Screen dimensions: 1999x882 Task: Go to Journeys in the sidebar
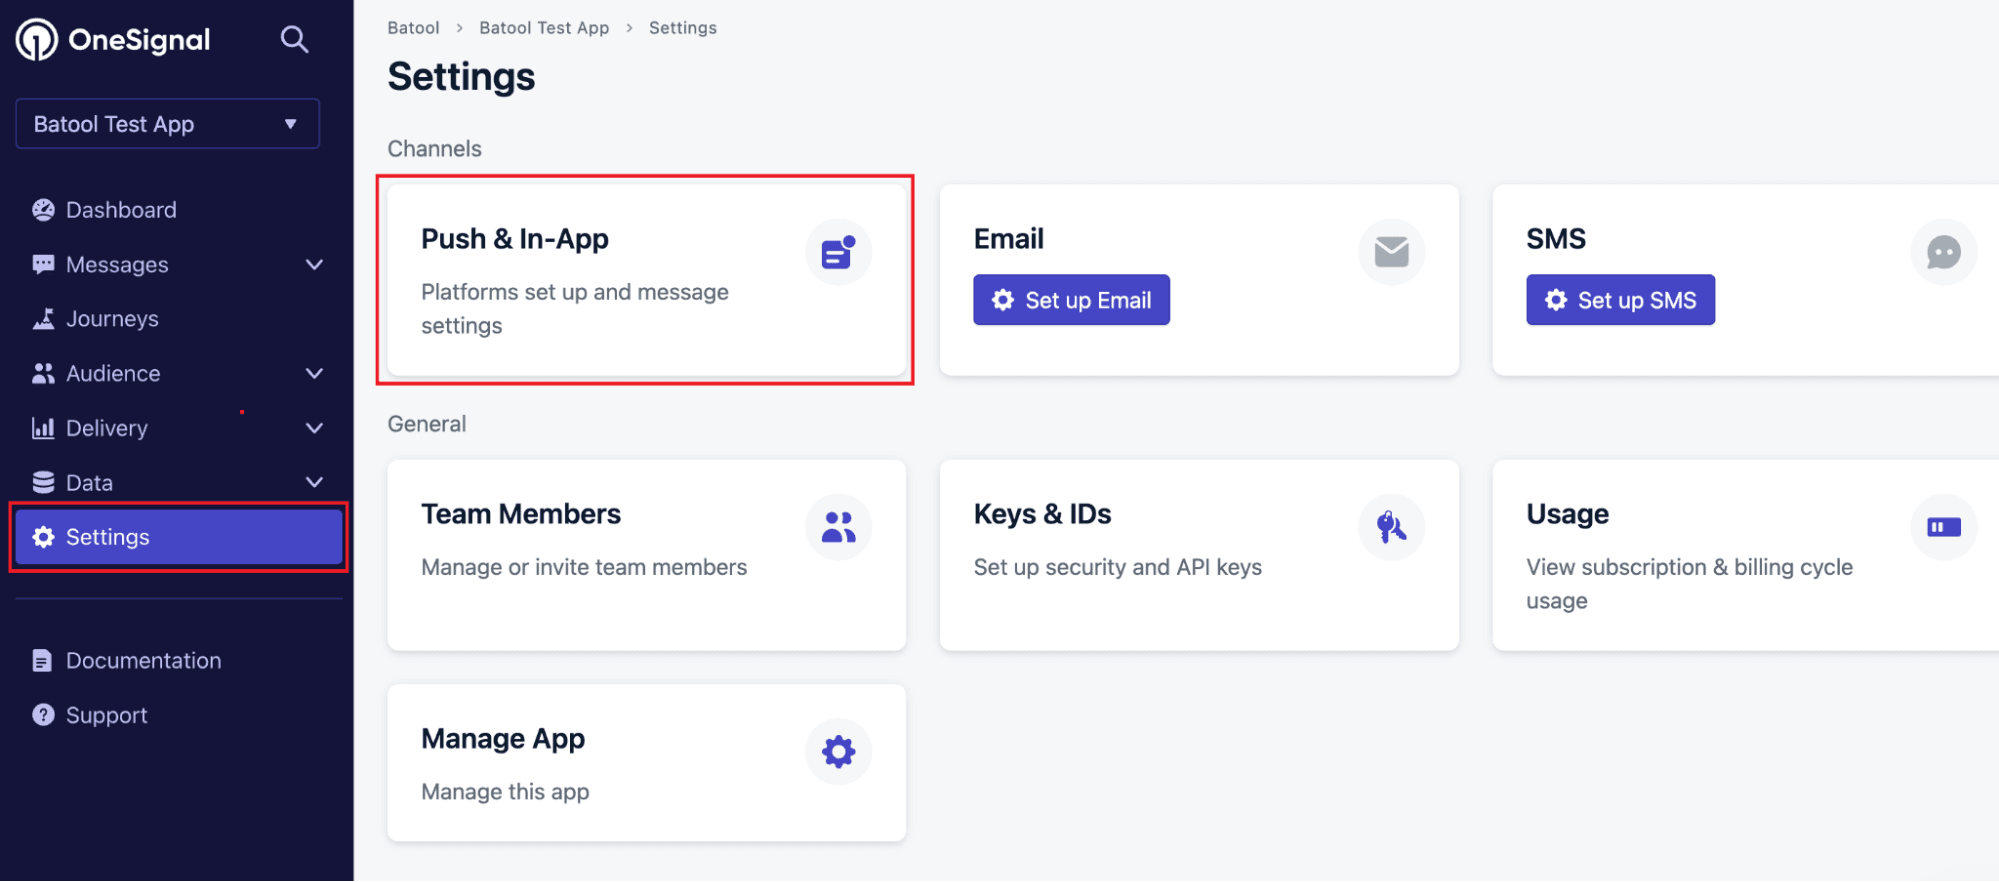(112, 319)
